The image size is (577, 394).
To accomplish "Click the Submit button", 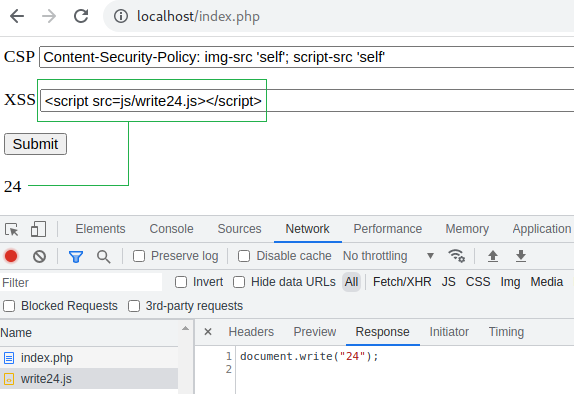I will 35,144.
